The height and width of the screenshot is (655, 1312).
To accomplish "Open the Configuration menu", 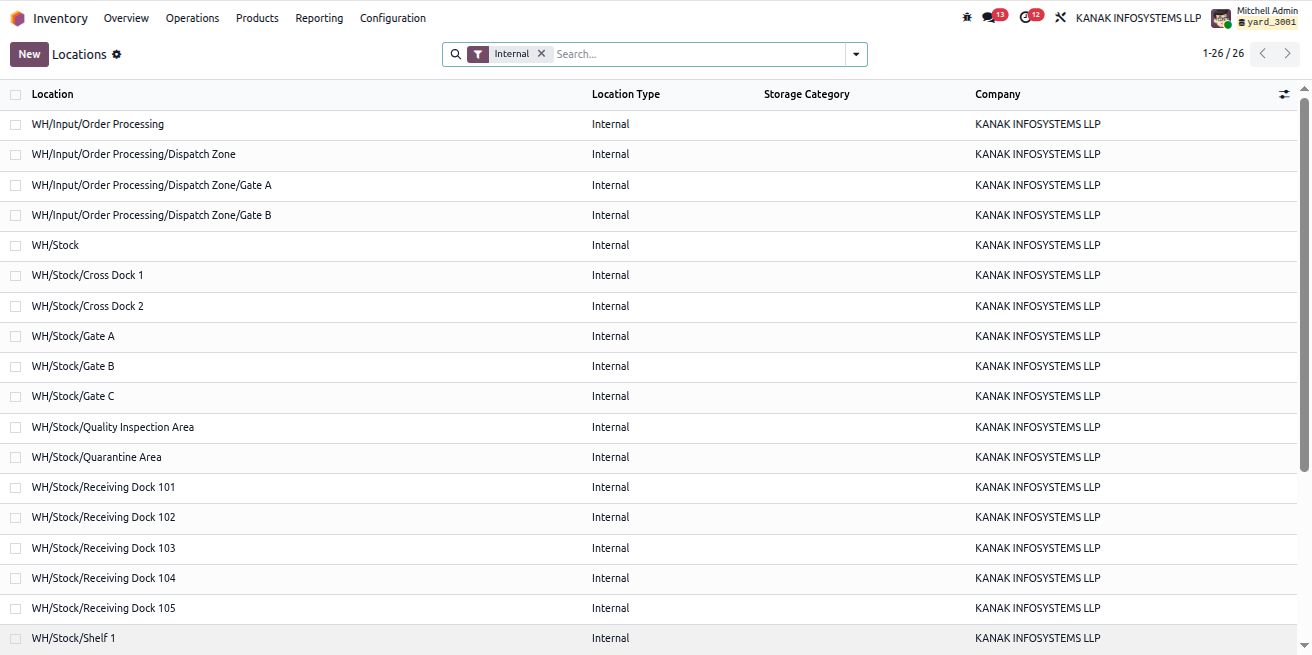I will [x=393, y=18].
